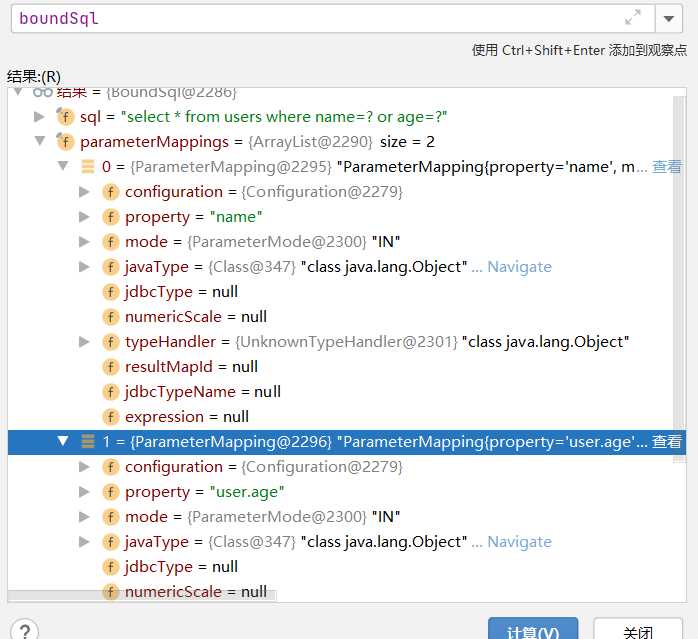Expand the sql field node
The width and height of the screenshot is (698, 639).
point(39,117)
